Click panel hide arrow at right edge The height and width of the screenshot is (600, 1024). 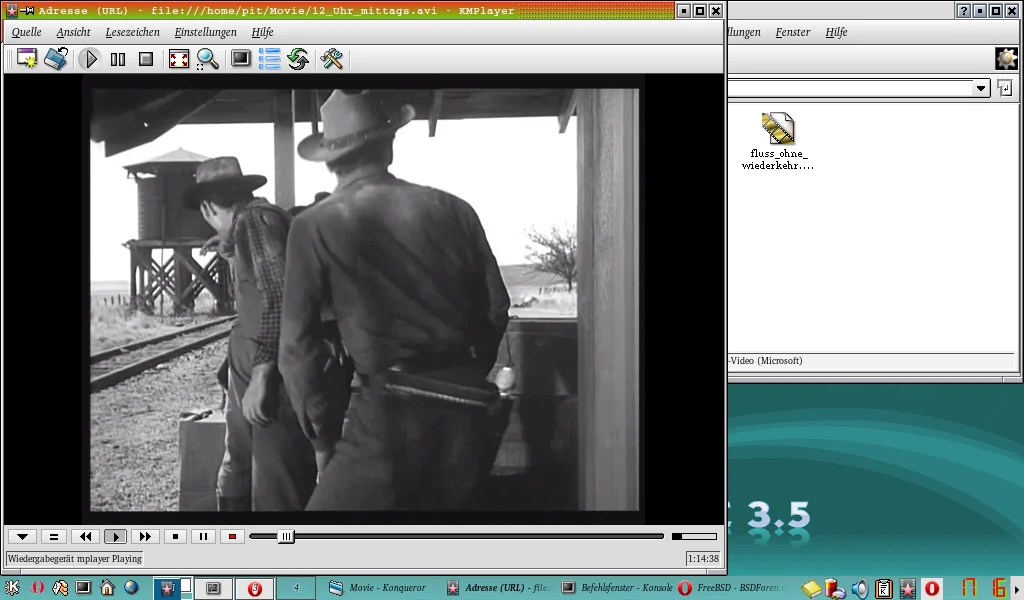(x=1017, y=588)
